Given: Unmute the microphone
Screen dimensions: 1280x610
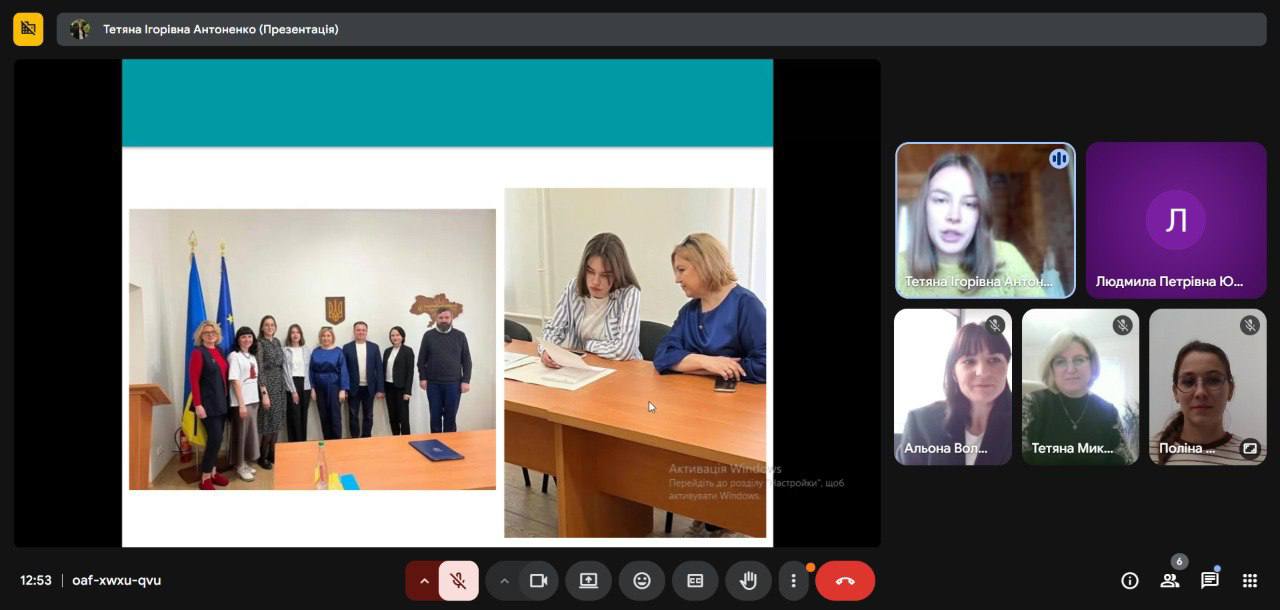Looking at the screenshot, I should tap(458, 581).
